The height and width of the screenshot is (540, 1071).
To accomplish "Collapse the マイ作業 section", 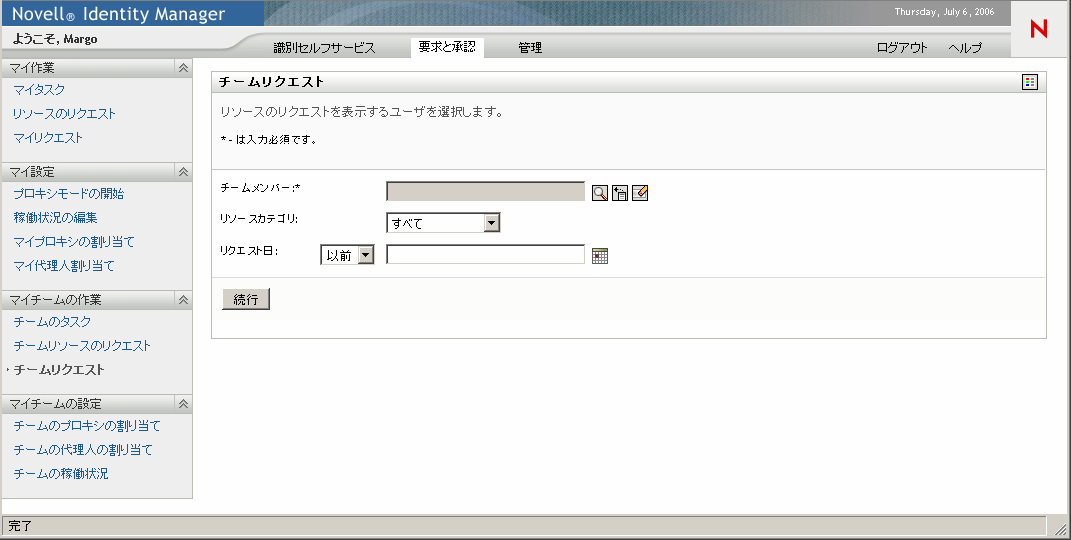I will (x=183, y=68).
